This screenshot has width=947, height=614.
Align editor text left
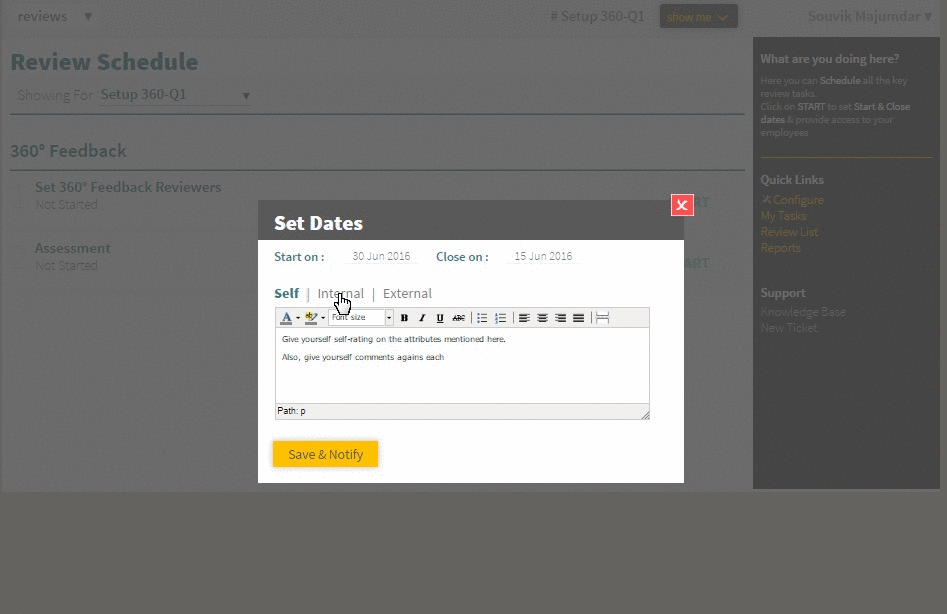point(524,318)
